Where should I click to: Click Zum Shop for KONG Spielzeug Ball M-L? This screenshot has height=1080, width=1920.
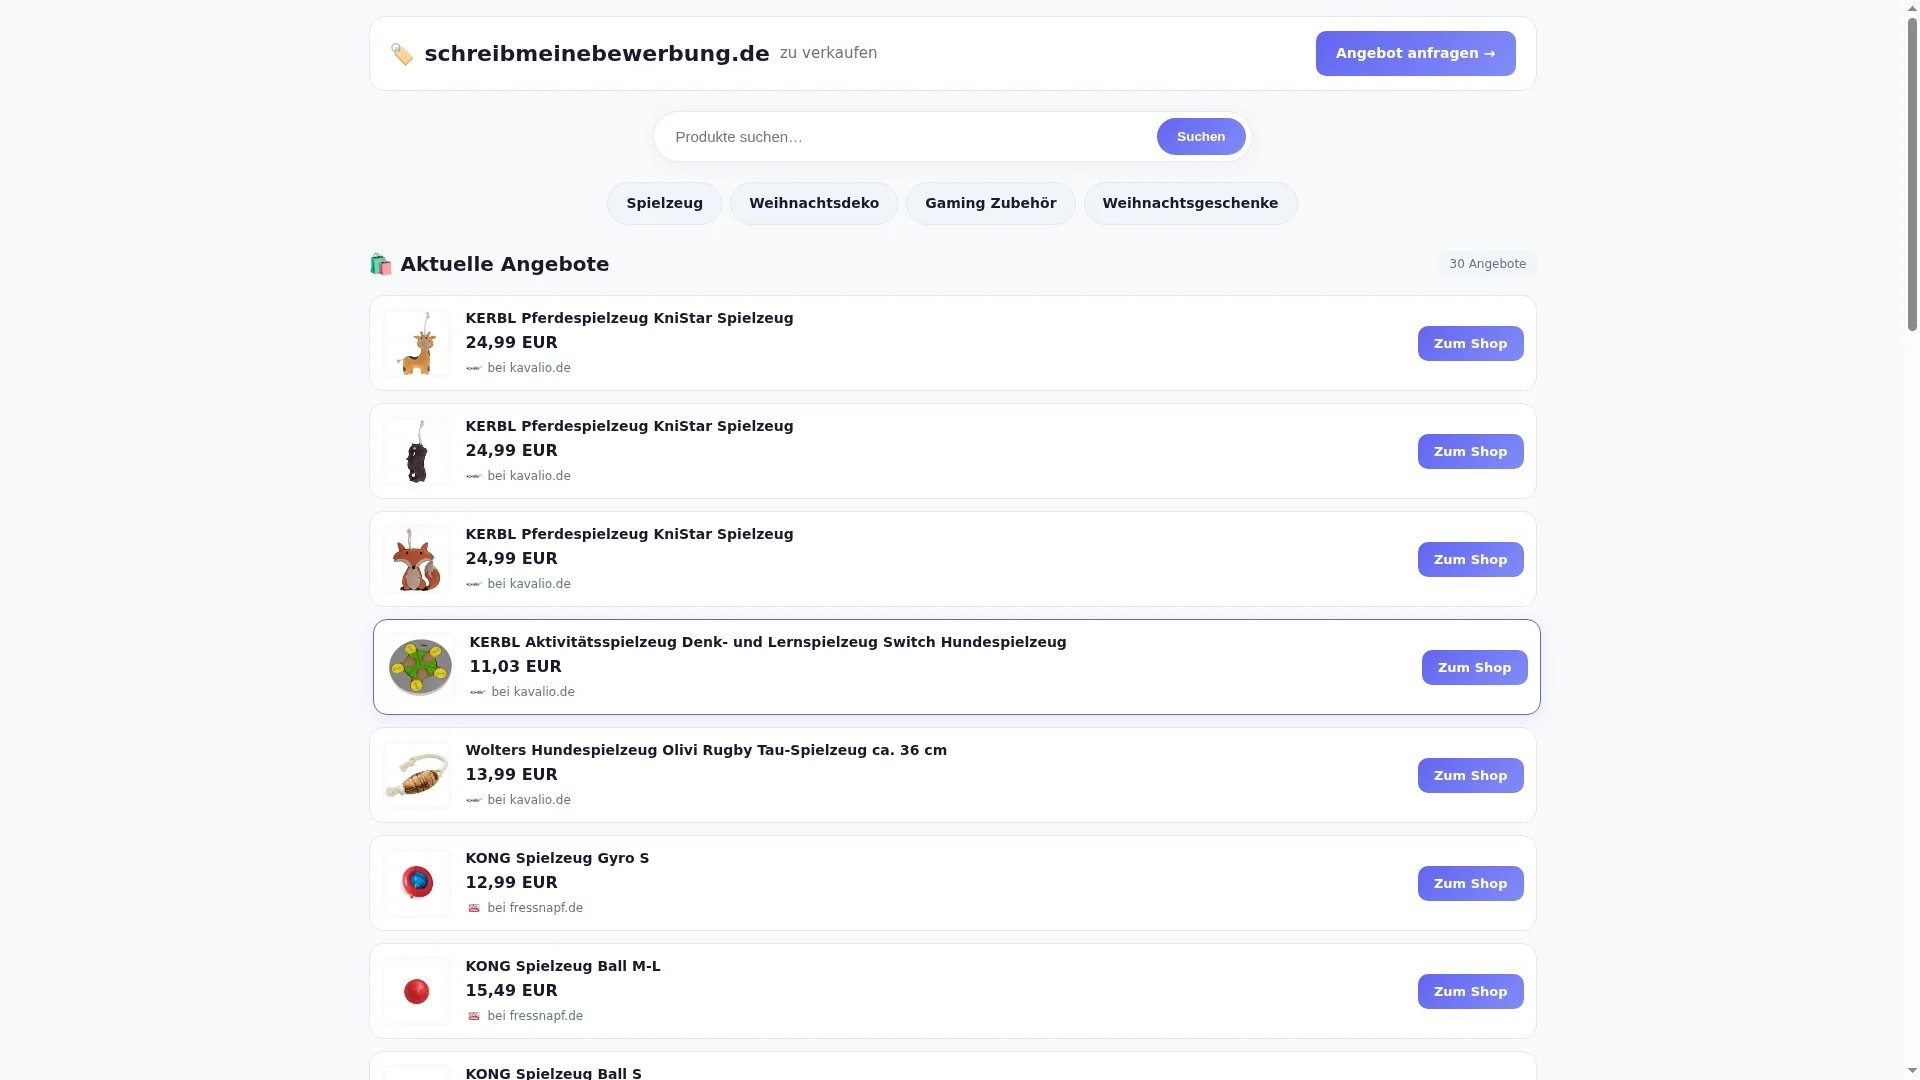pos(1470,991)
